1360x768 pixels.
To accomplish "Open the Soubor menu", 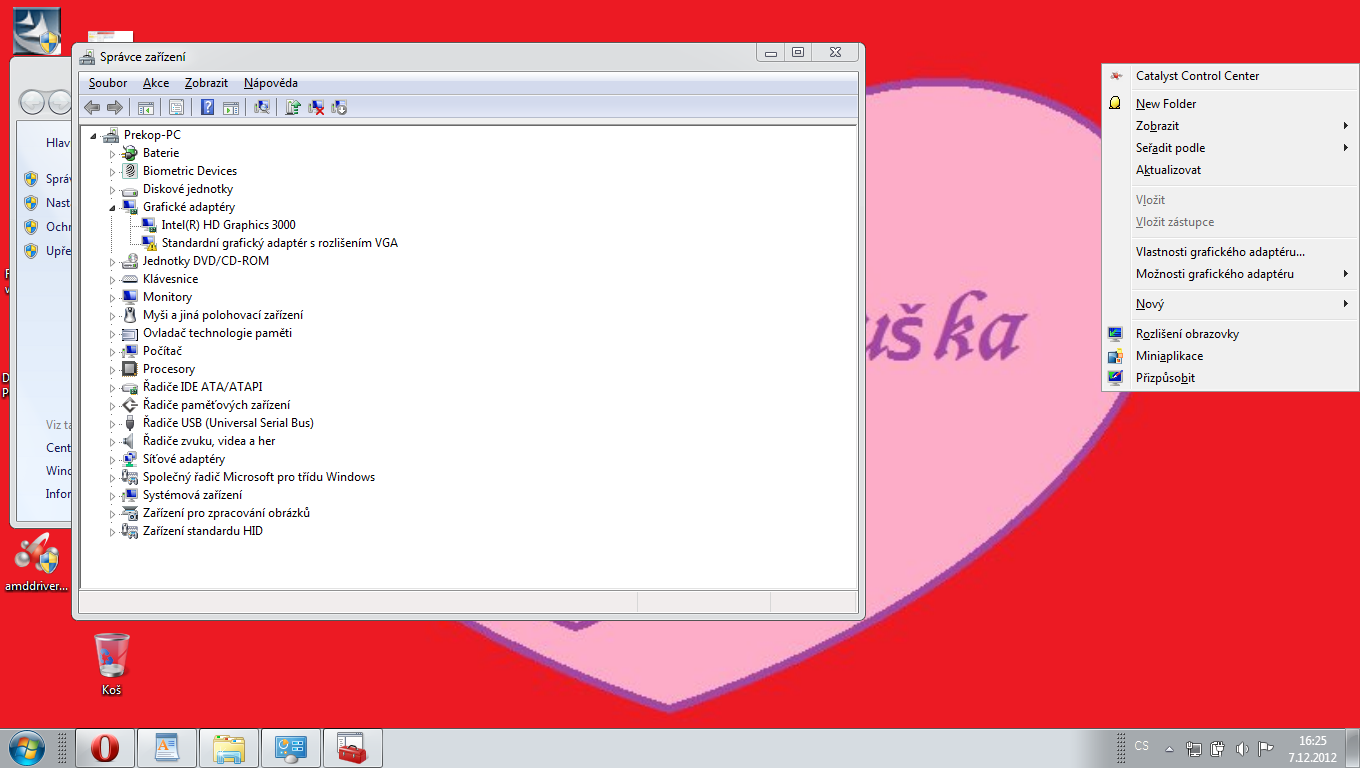I will tap(108, 83).
